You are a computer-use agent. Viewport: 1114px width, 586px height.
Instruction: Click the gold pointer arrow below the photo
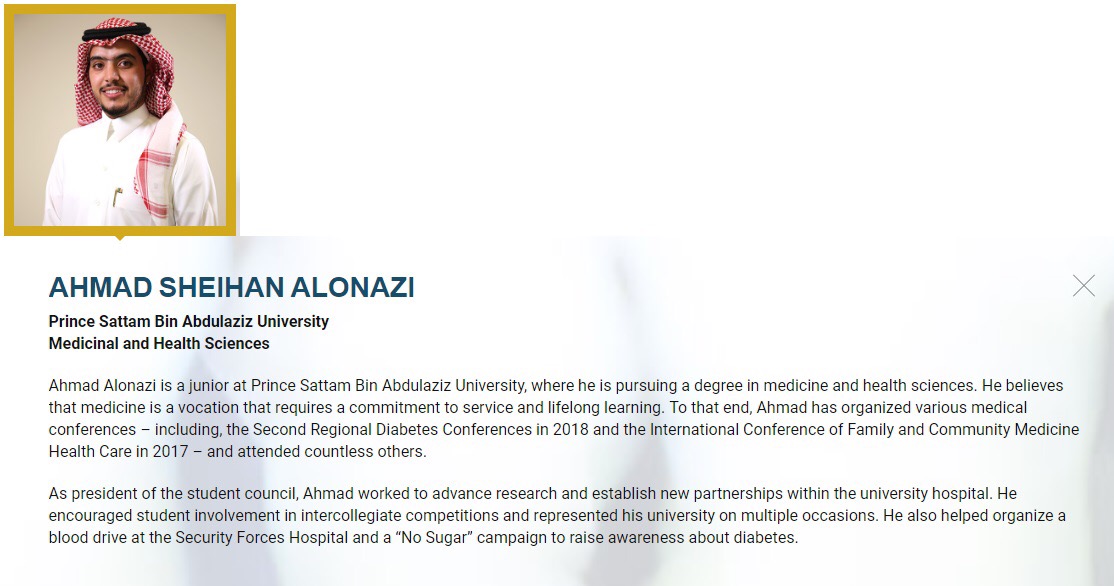(x=120, y=238)
